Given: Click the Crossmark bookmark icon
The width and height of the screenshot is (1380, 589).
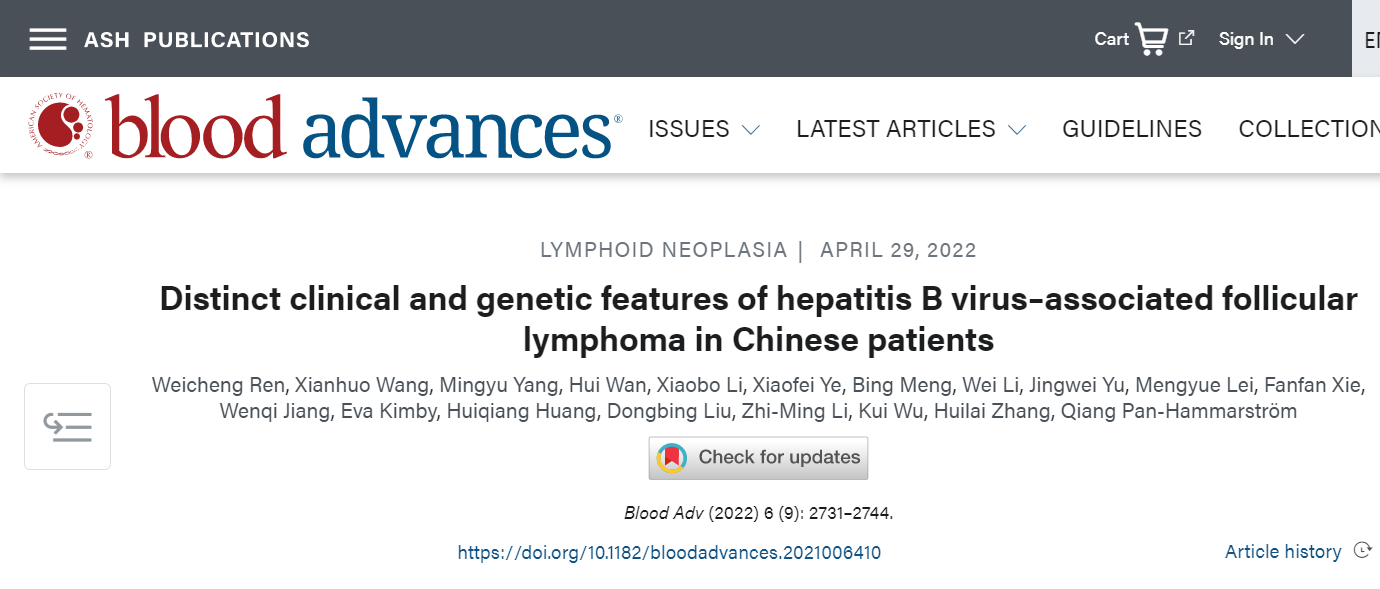Looking at the screenshot, I should pos(672,458).
